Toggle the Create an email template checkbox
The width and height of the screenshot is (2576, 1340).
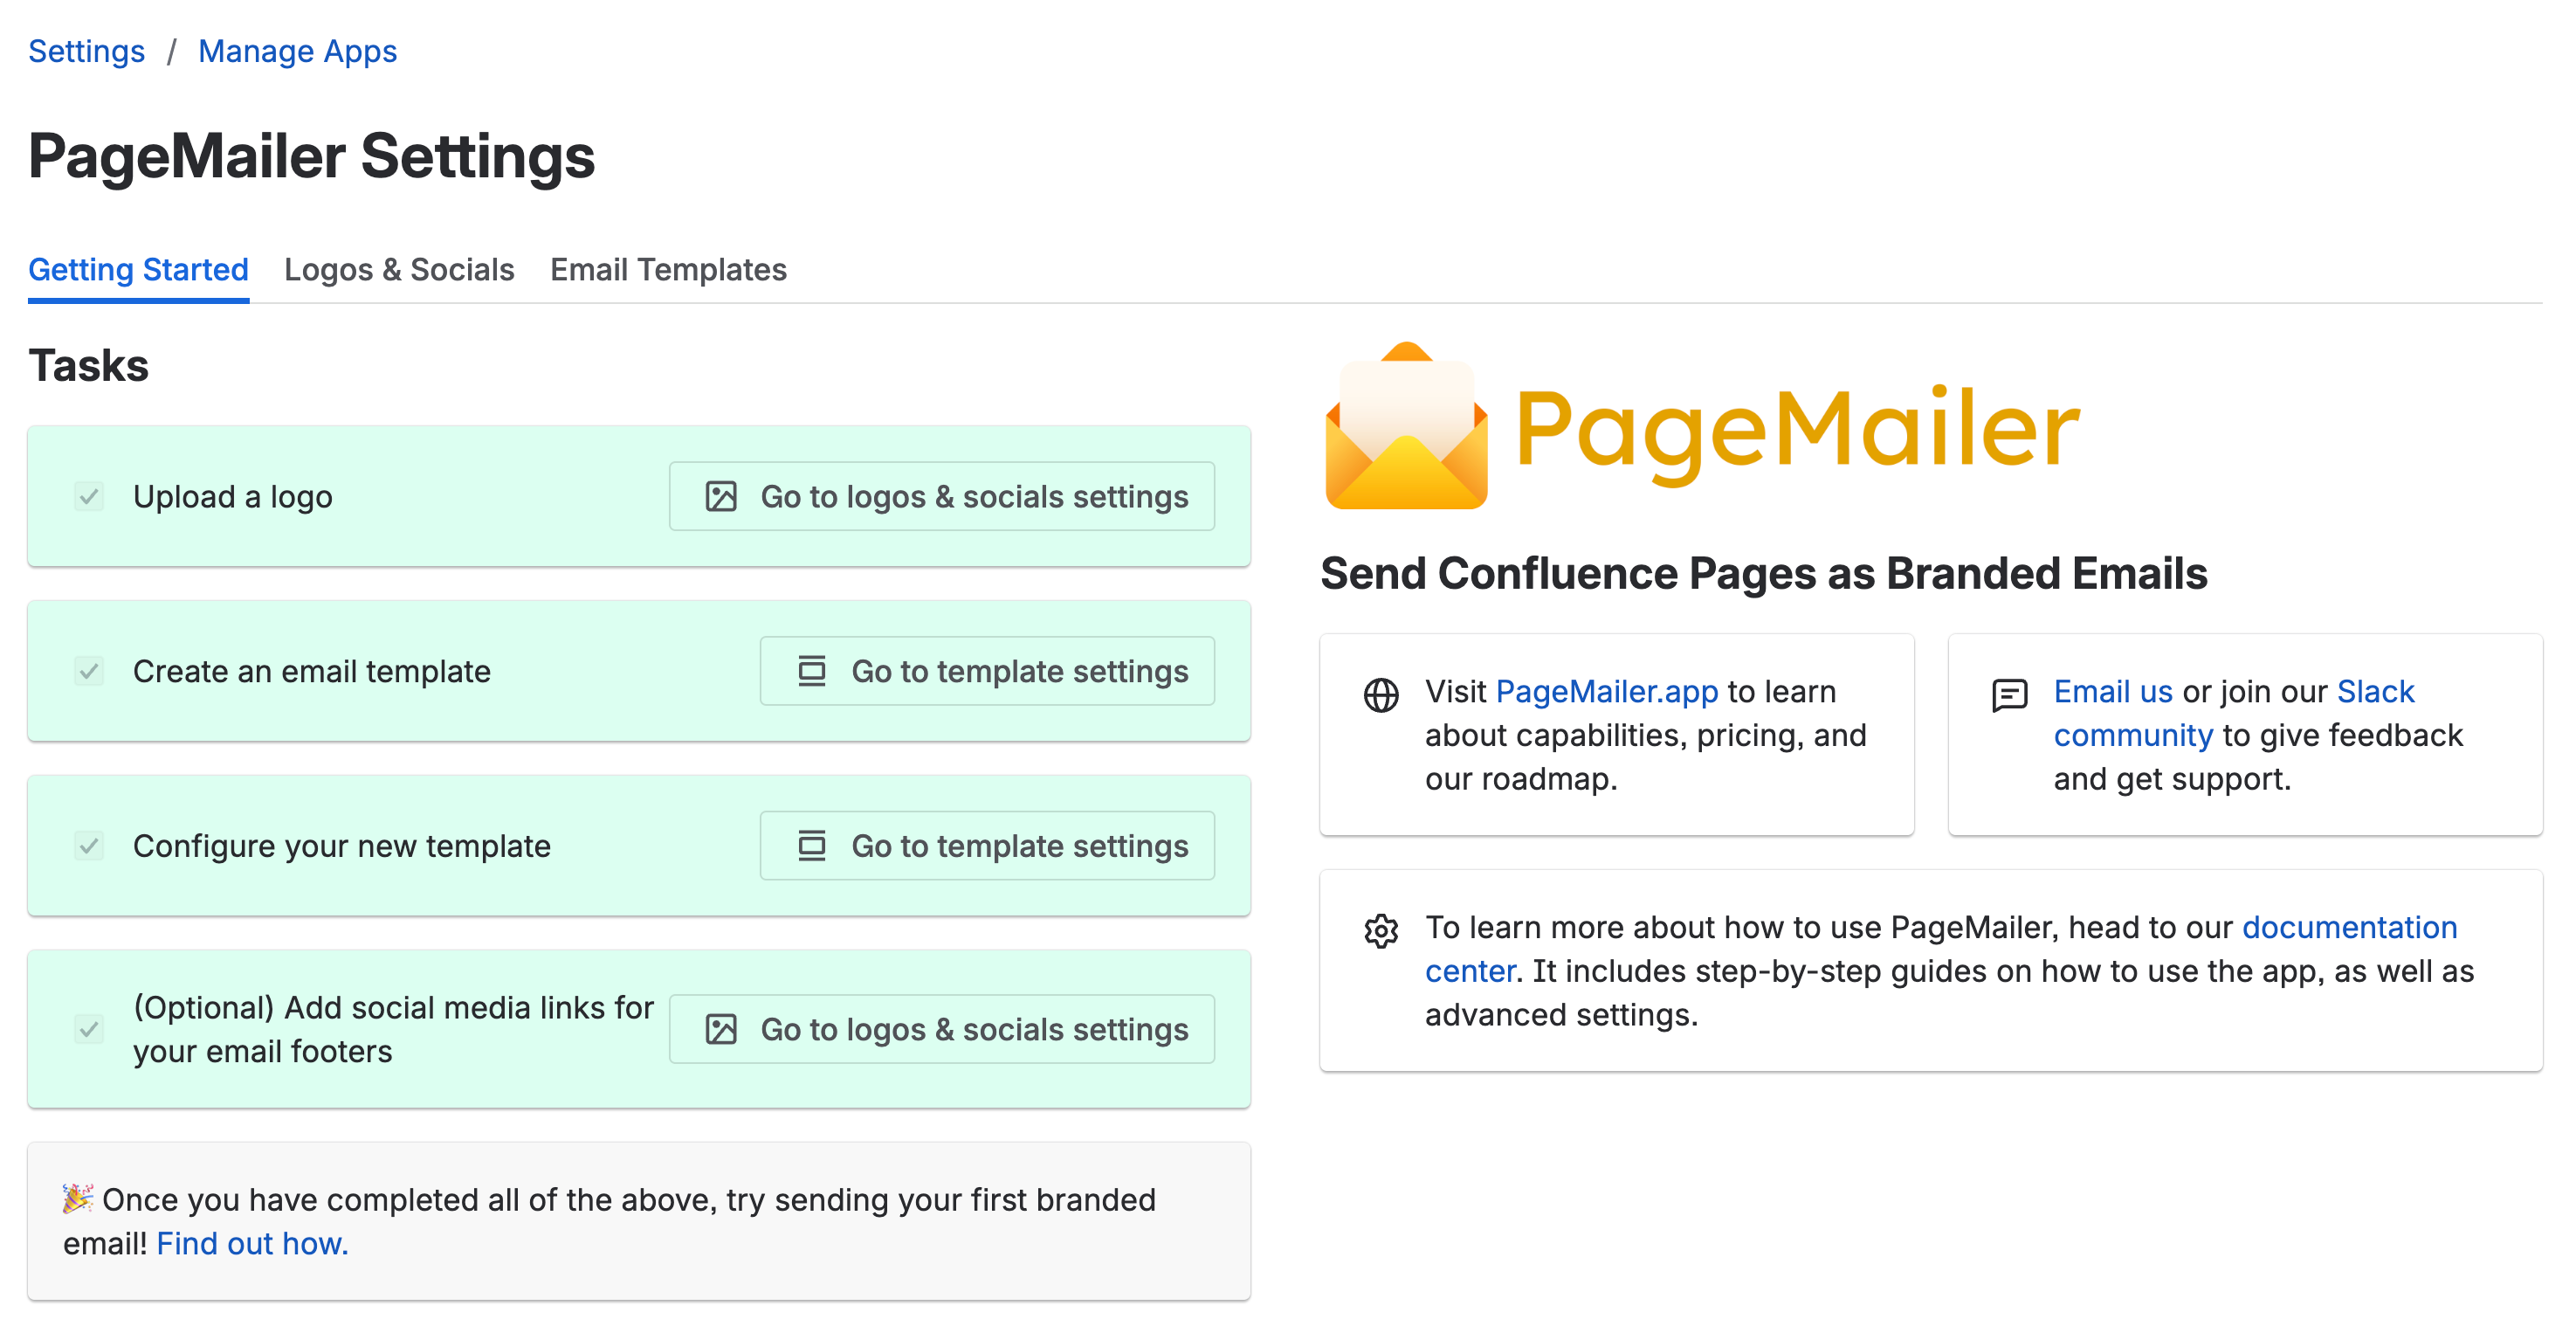tap(89, 670)
